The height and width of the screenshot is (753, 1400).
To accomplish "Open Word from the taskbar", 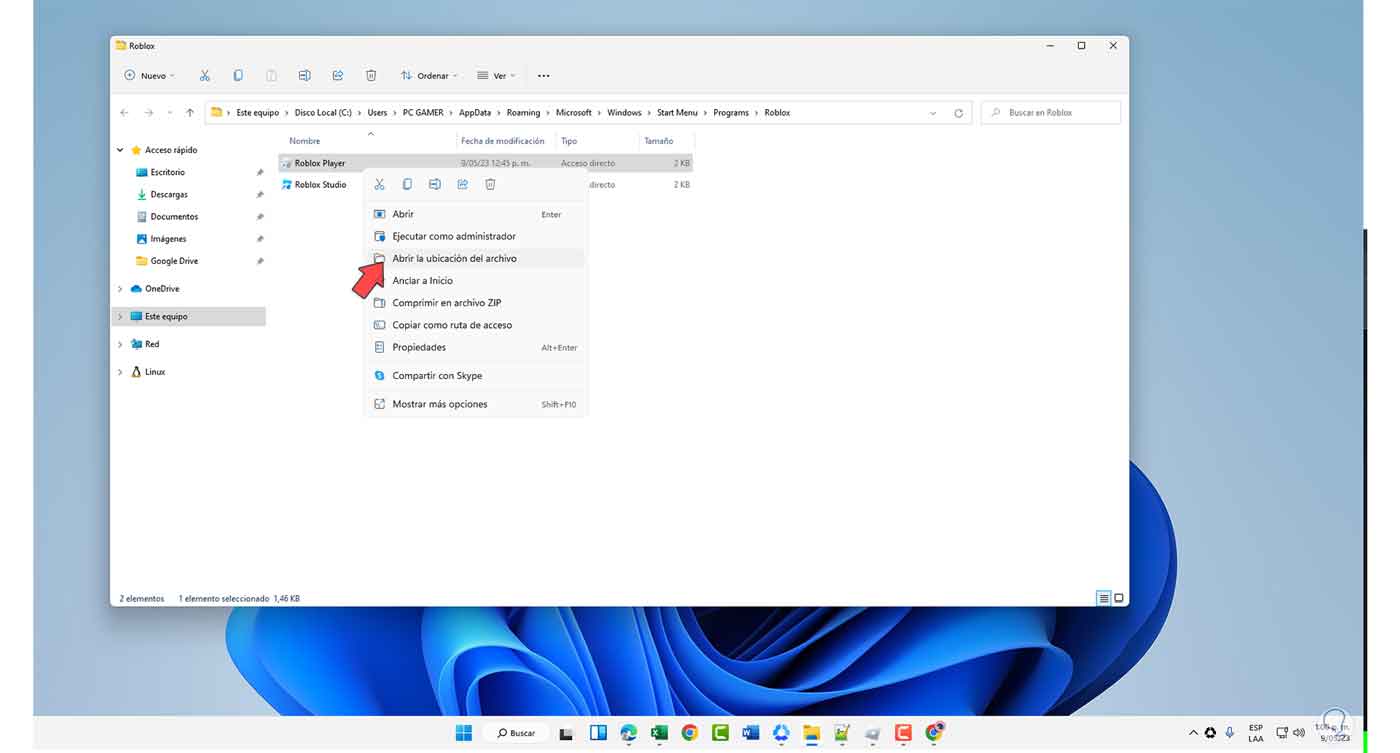I will point(751,733).
